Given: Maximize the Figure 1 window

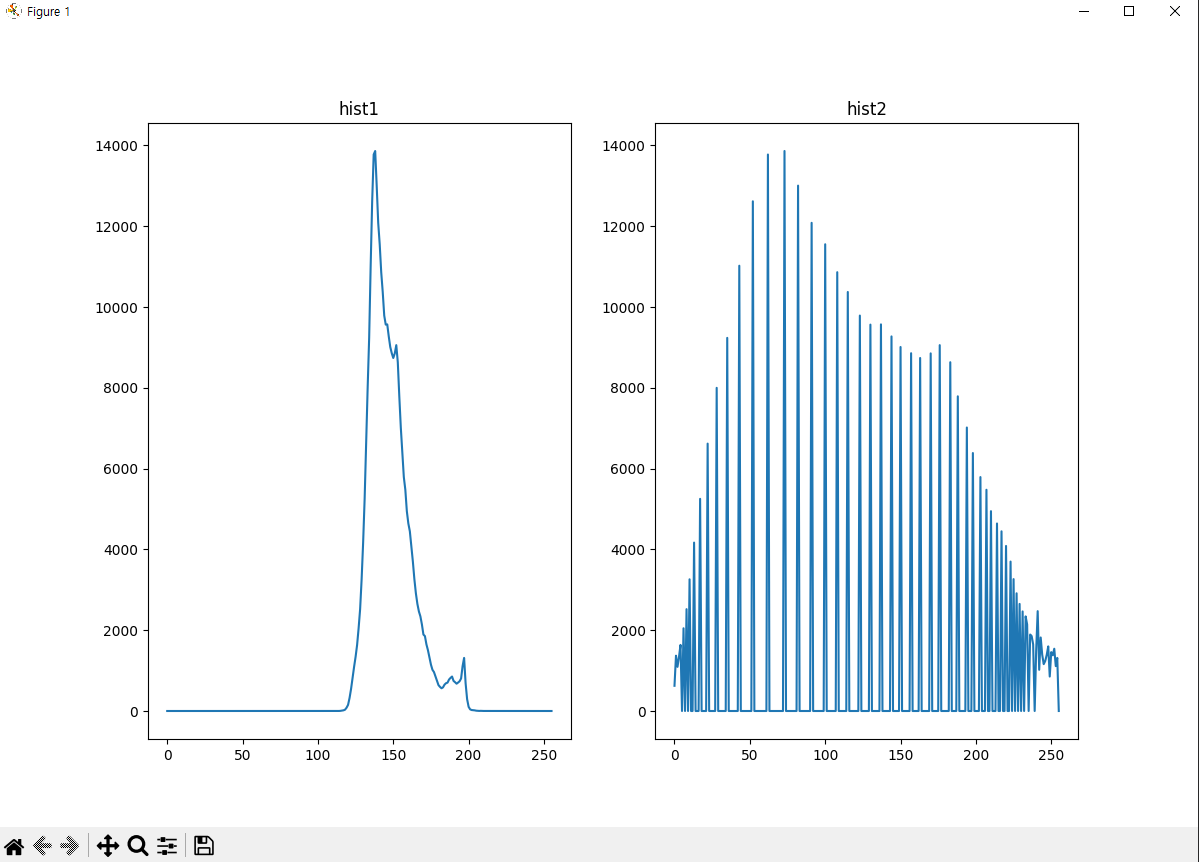Looking at the screenshot, I should tap(1129, 11).
